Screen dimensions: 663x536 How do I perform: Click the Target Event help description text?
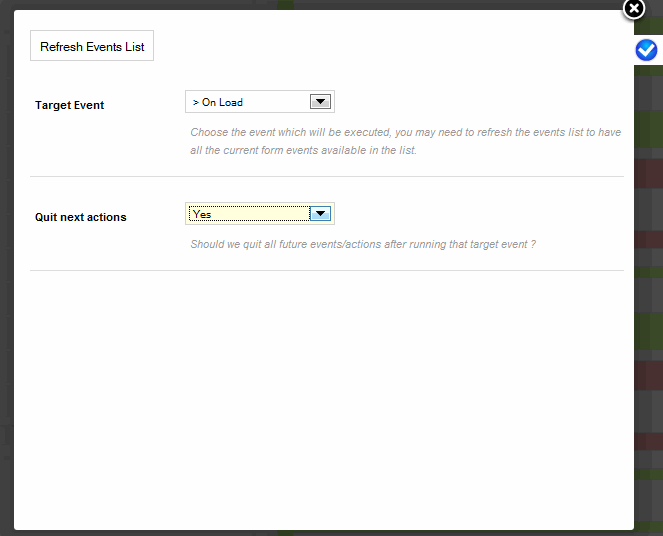pos(405,141)
